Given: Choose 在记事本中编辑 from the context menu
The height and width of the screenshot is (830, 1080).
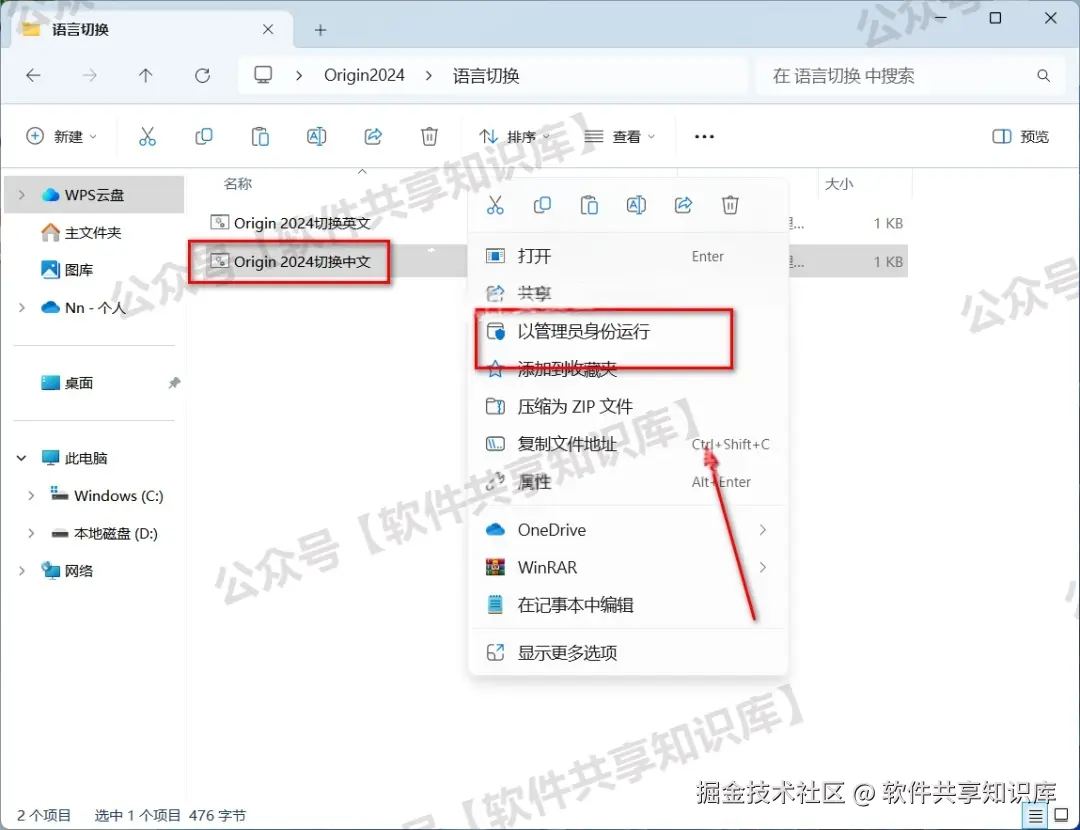Looking at the screenshot, I should (x=628, y=605).
